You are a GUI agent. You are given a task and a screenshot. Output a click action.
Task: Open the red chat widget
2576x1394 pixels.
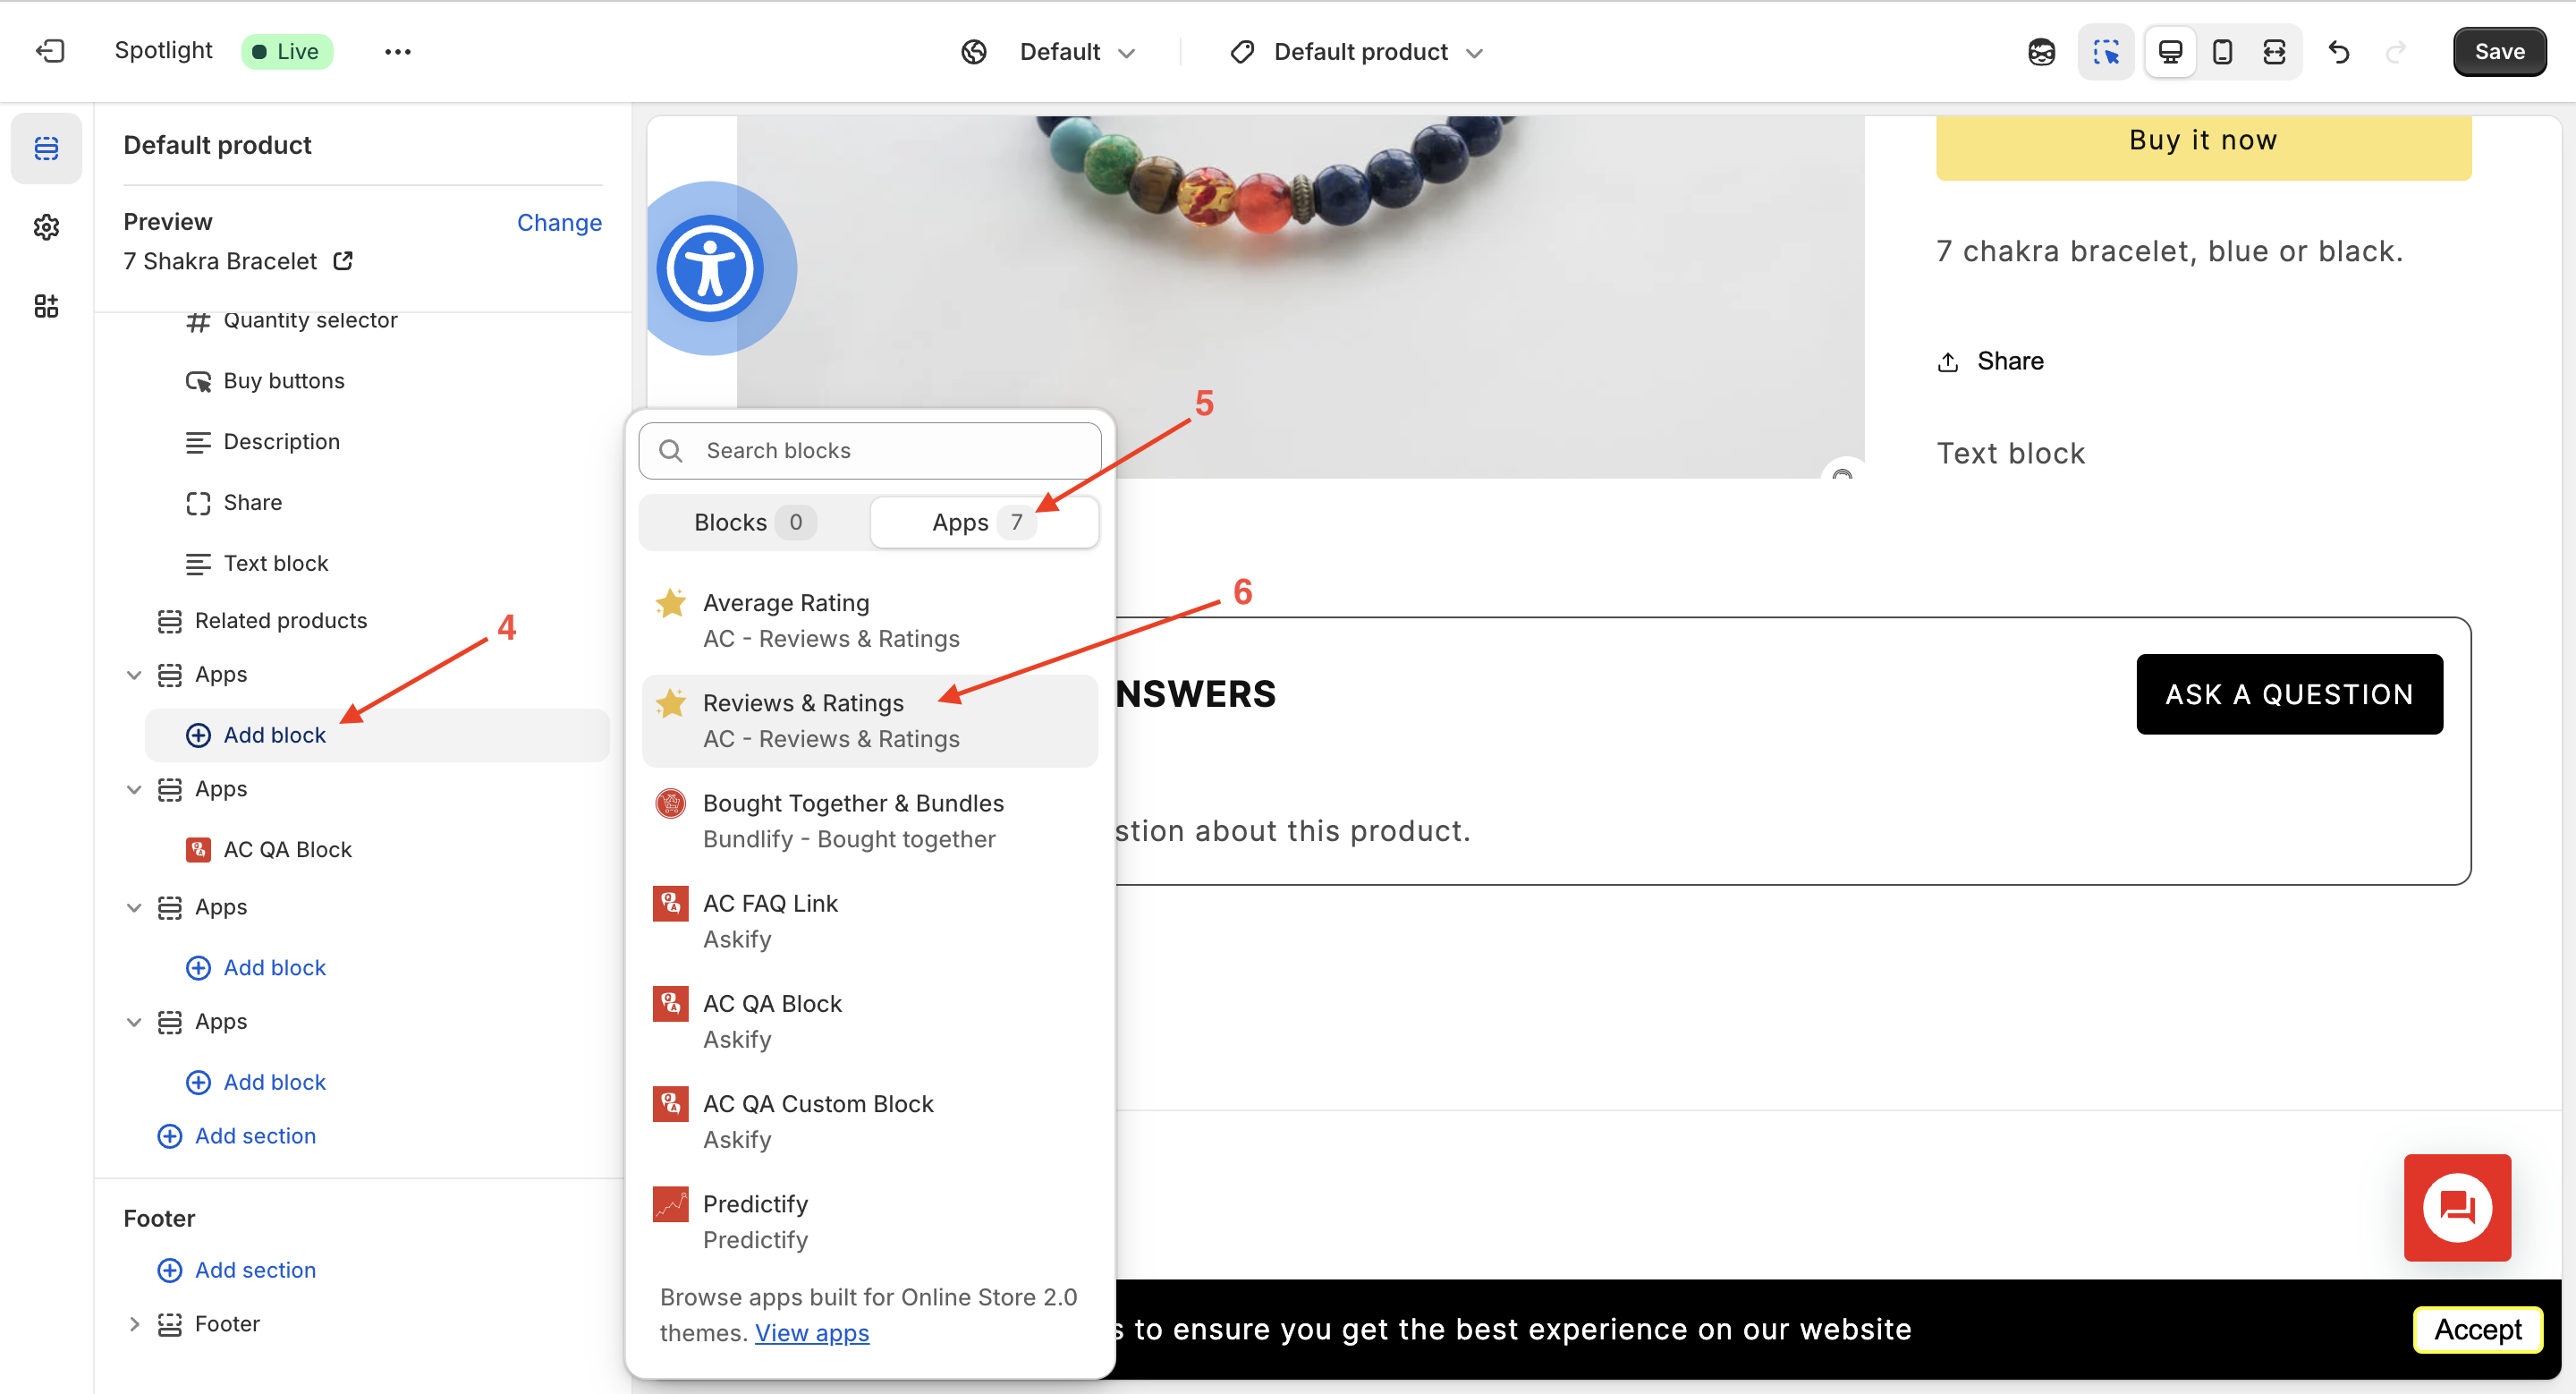click(2457, 1208)
